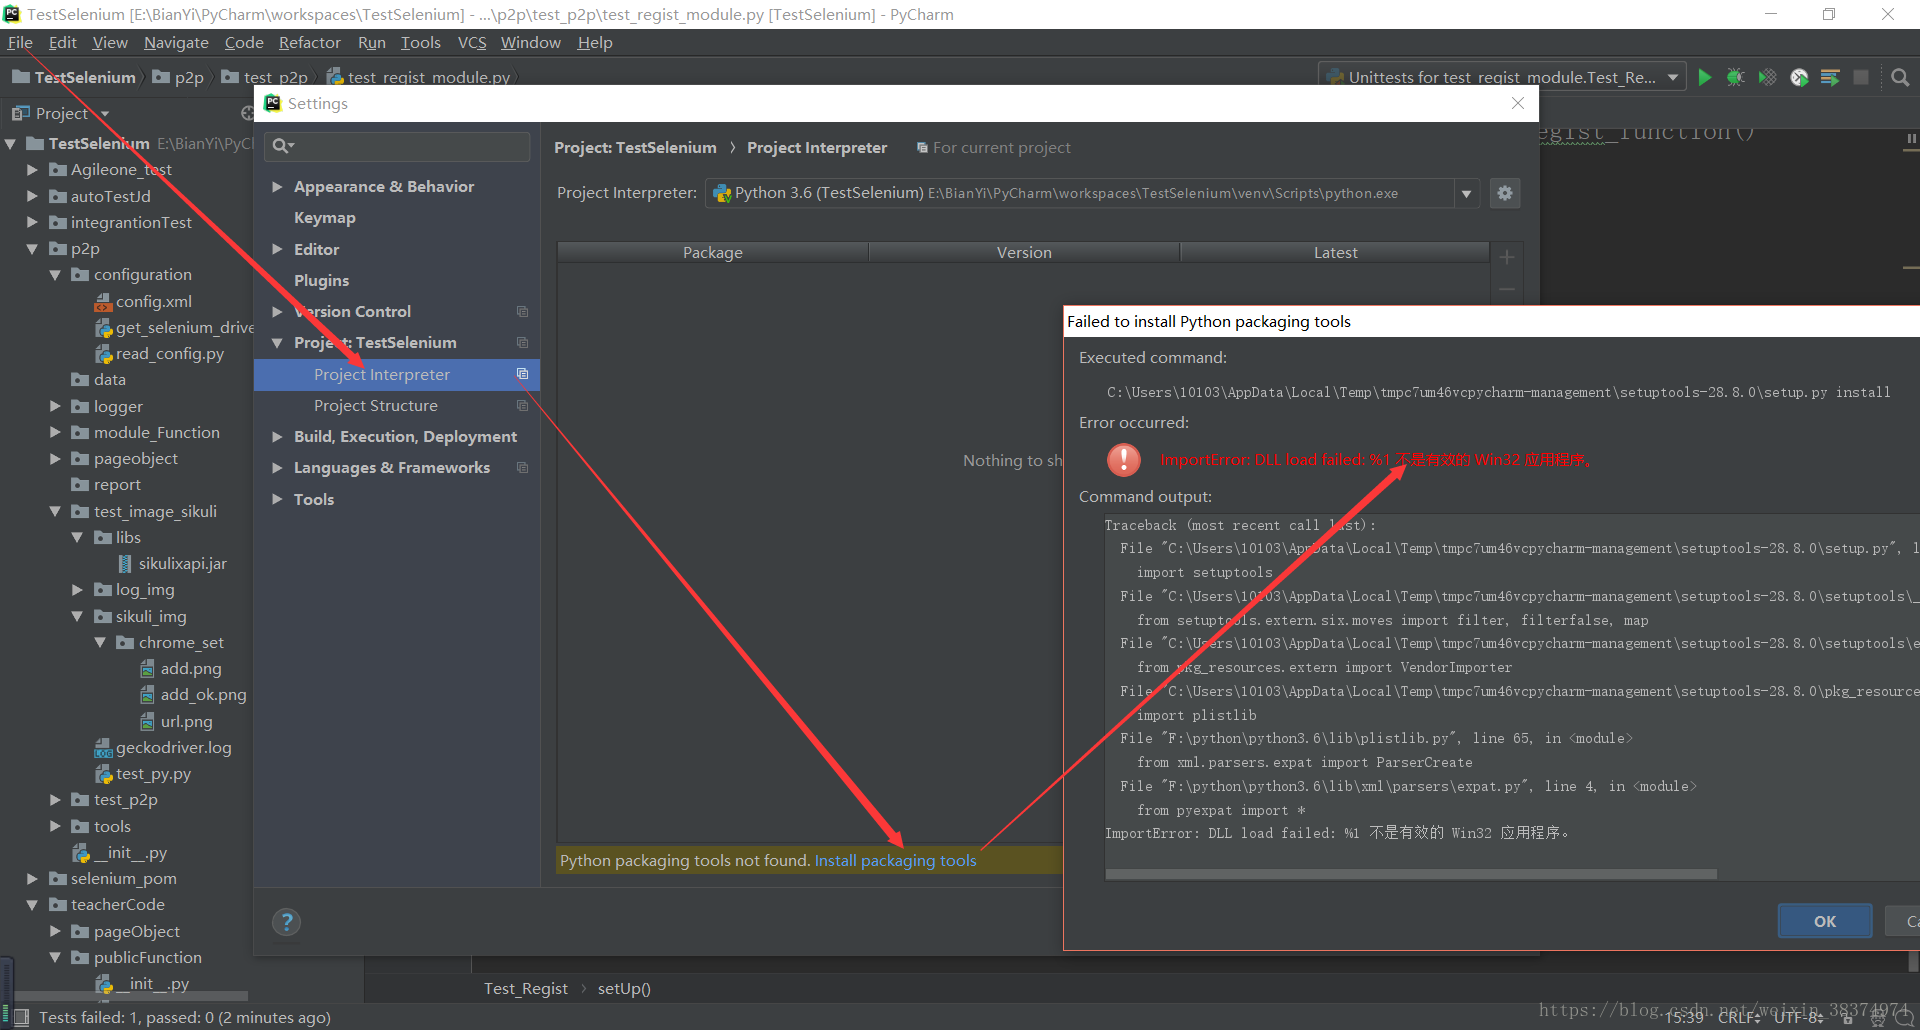Click project-level icon beside Version Control
The image size is (1920, 1030).
coord(522,312)
